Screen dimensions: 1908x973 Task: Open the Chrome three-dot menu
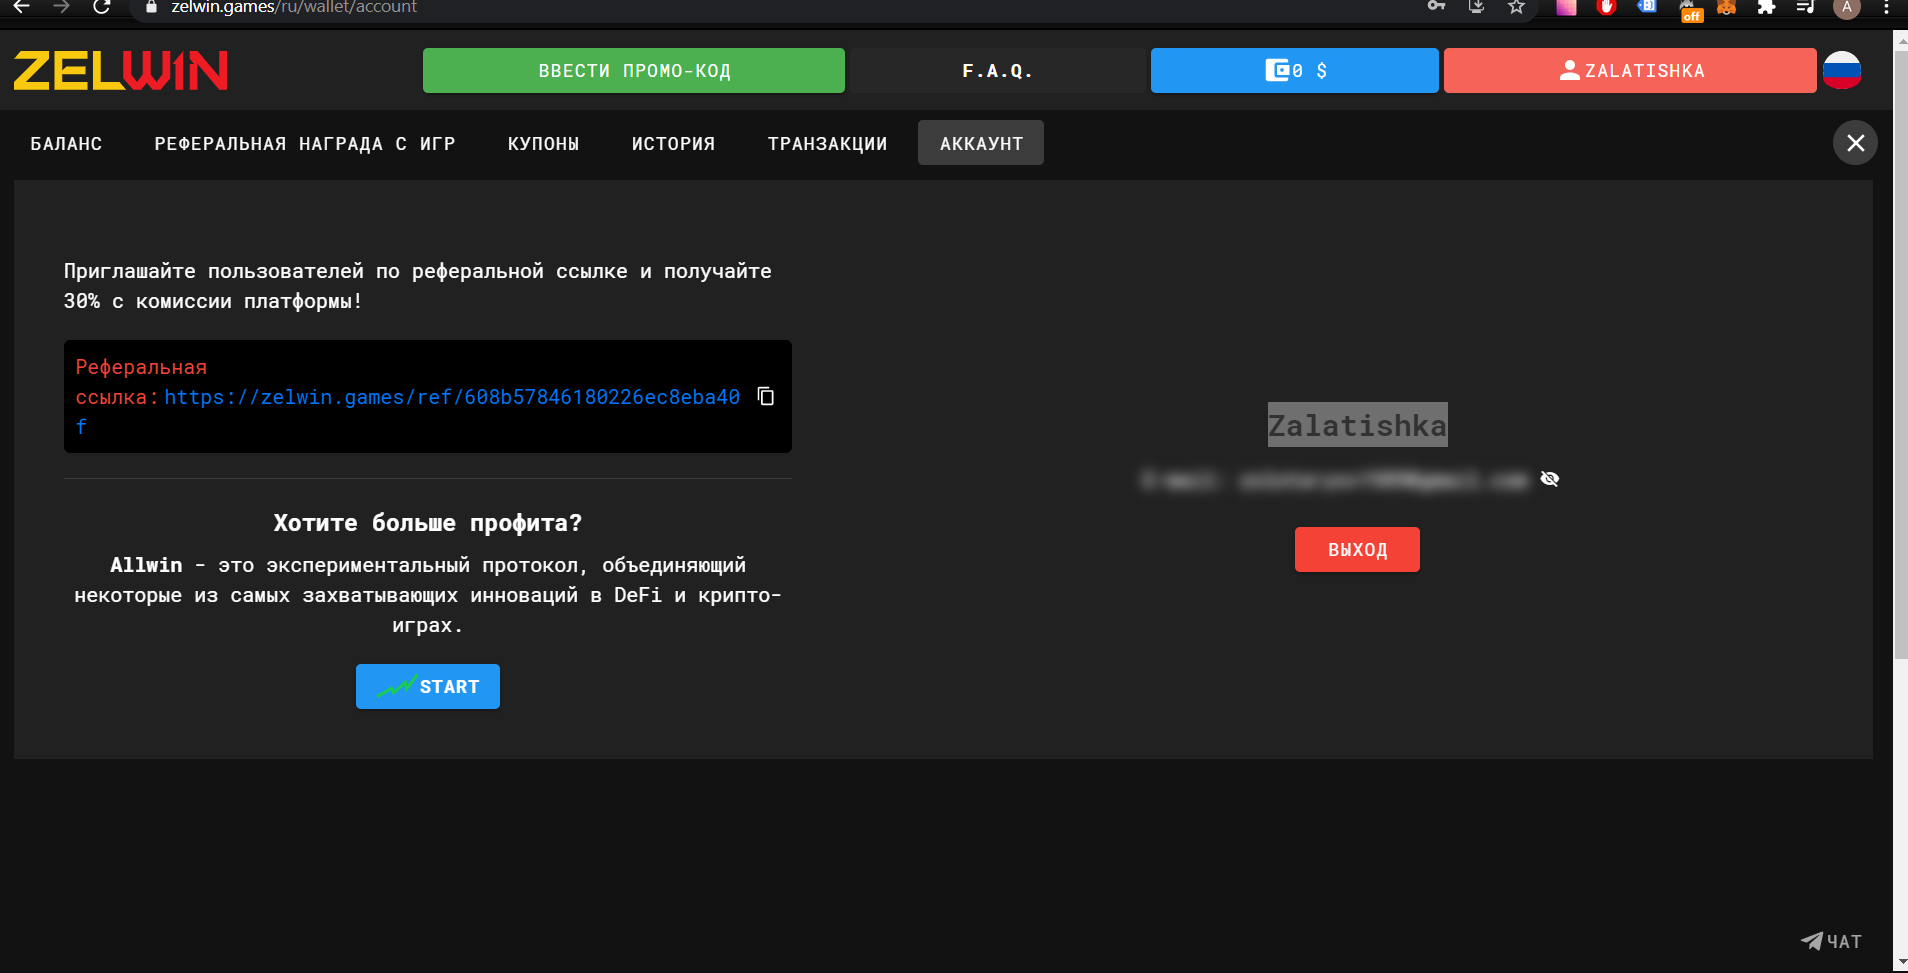point(1886,7)
